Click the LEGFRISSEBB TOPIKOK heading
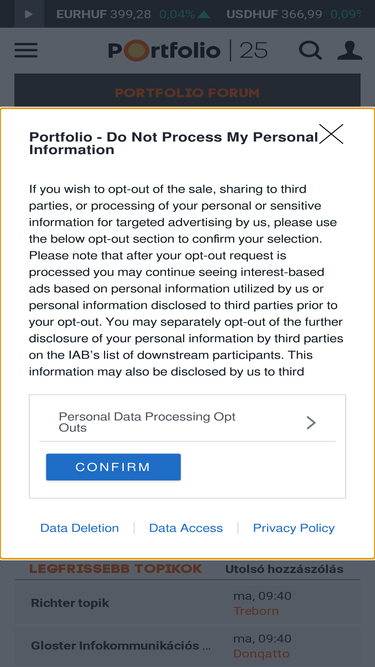Screen dimensions: 375x667 tap(116, 569)
